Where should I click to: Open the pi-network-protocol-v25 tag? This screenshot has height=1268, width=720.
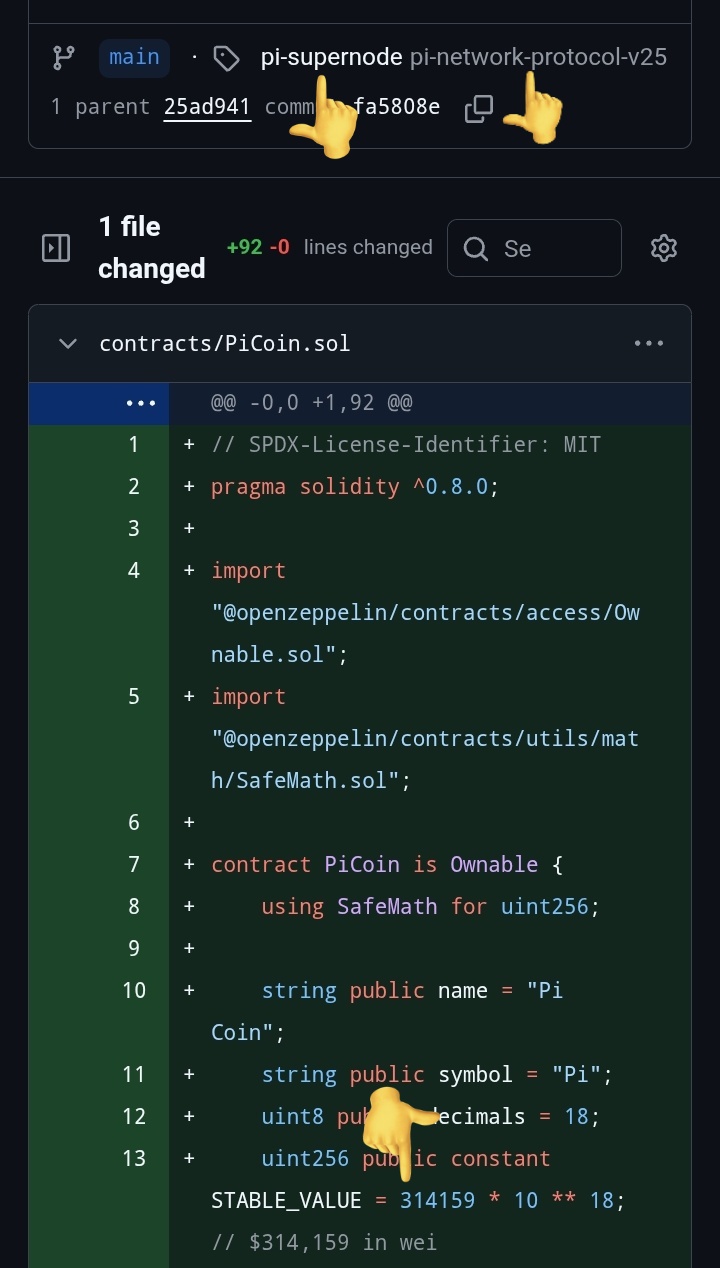(x=538, y=57)
